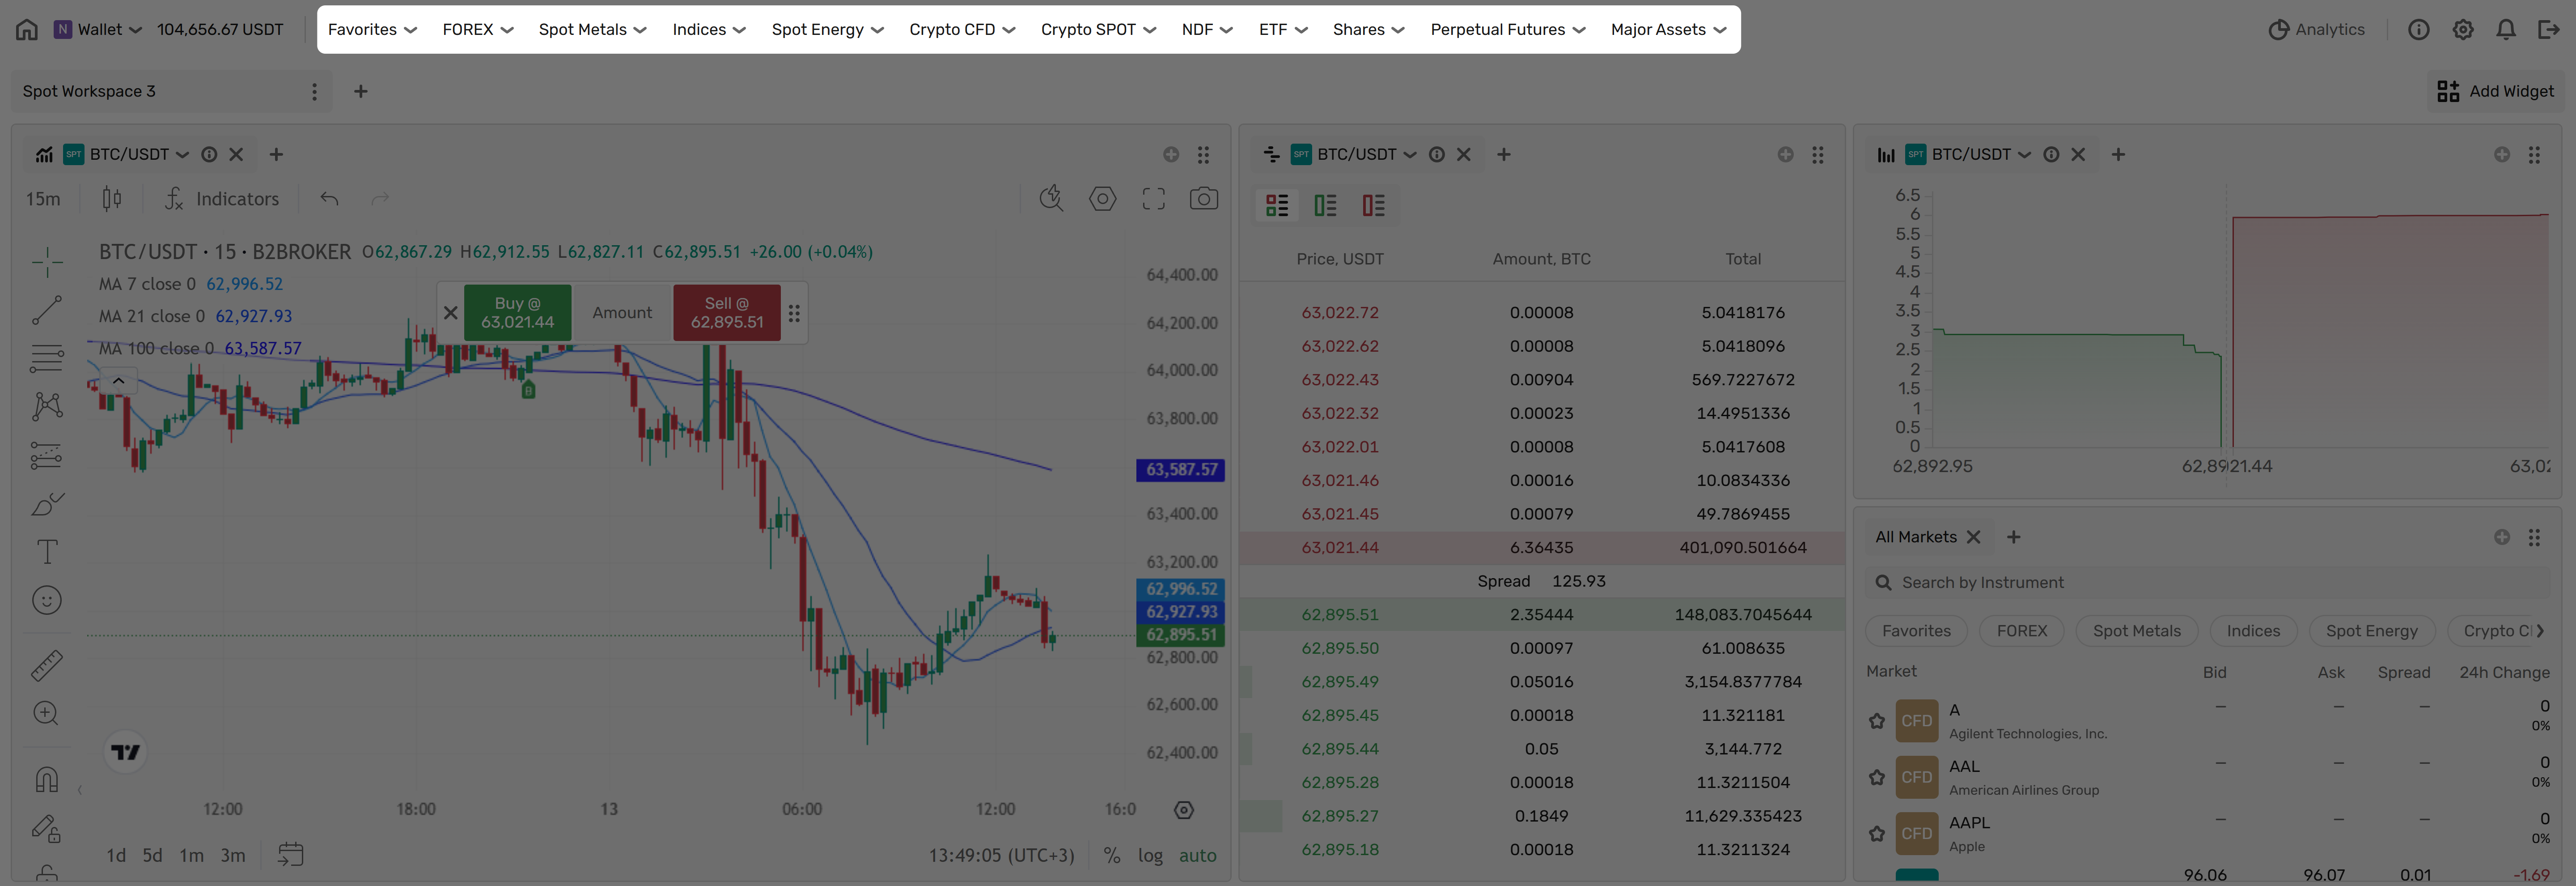
Task: Open the emoji icons tool
Action: point(47,600)
